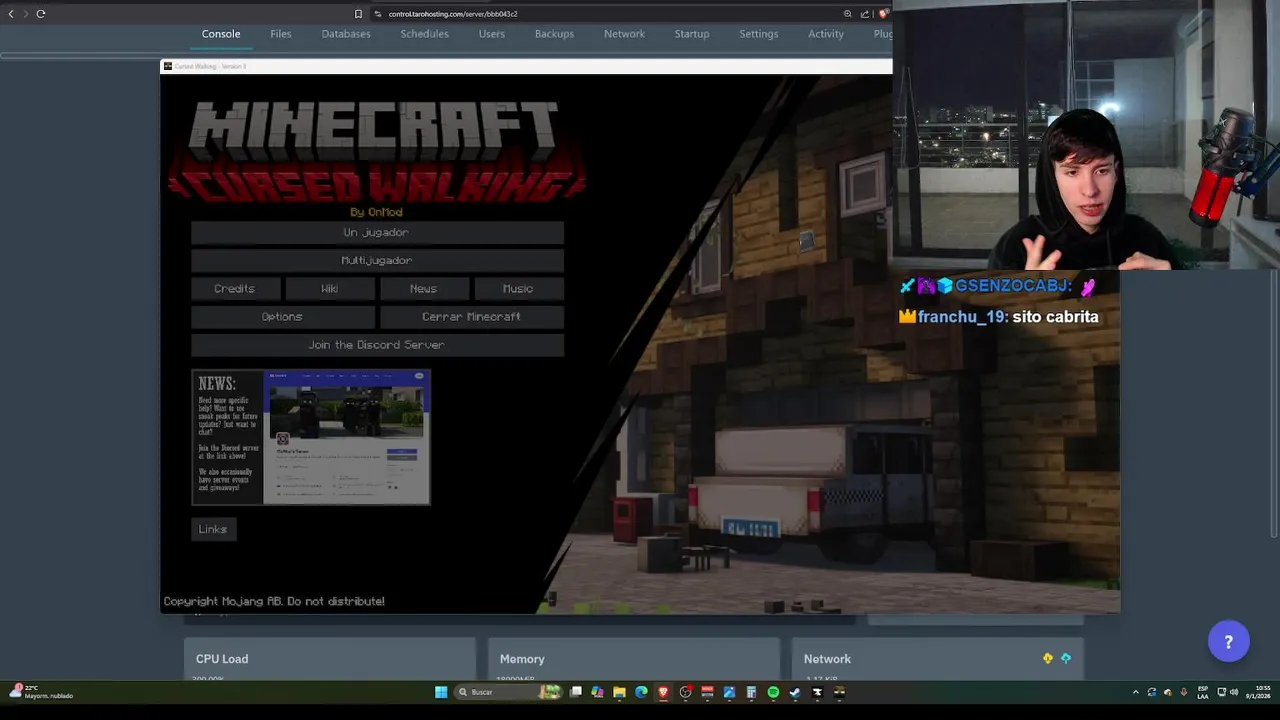
Task: Select the address bar URL
Action: tap(453, 14)
